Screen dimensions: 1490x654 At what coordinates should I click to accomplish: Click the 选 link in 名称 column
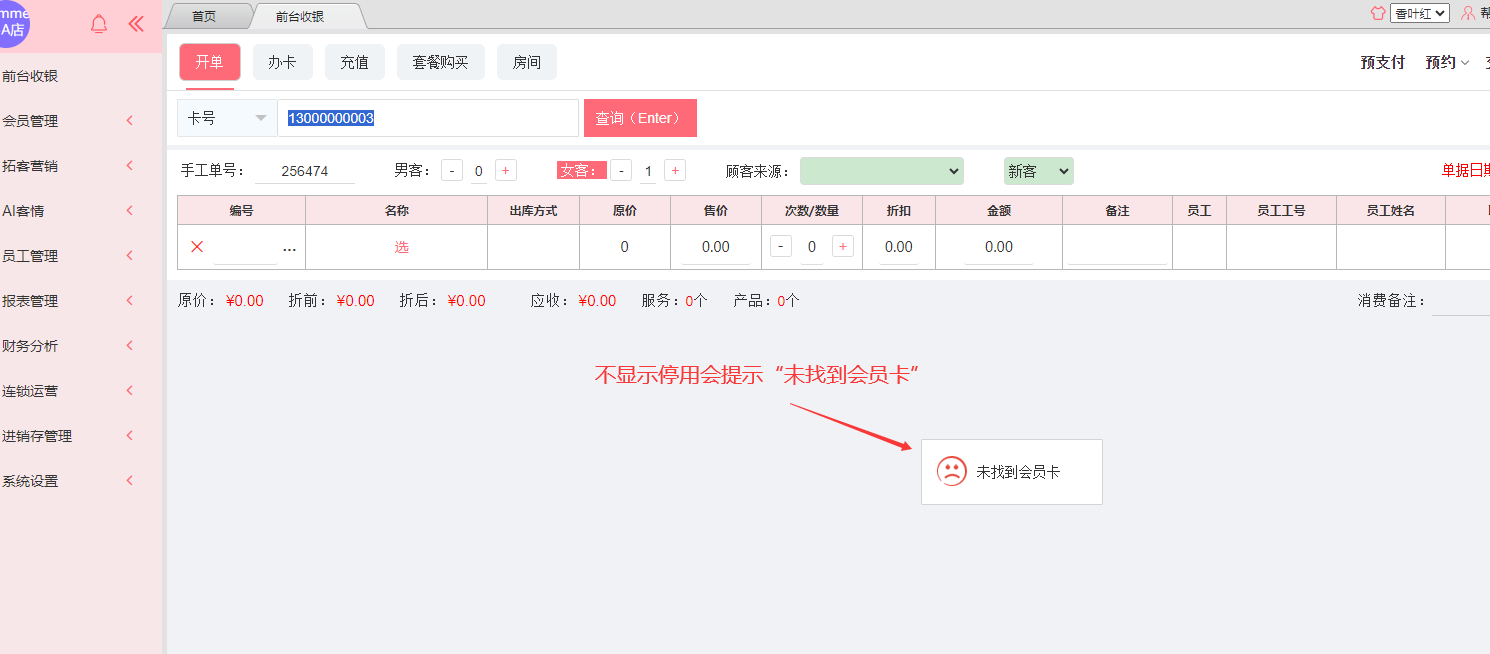[401, 247]
